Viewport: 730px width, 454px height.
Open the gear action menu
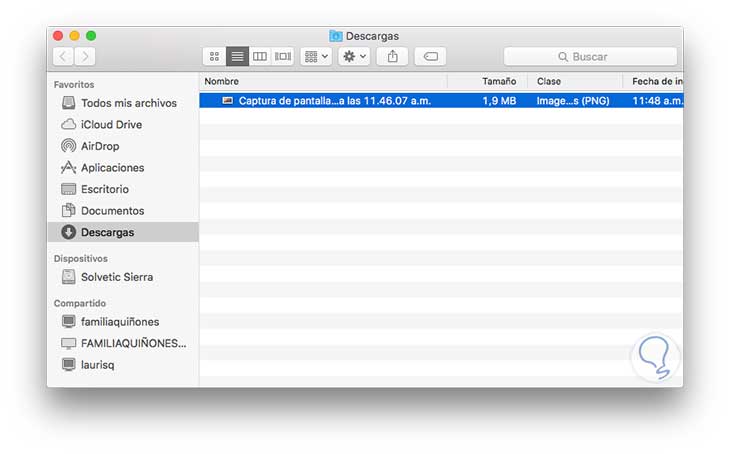(x=354, y=56)
